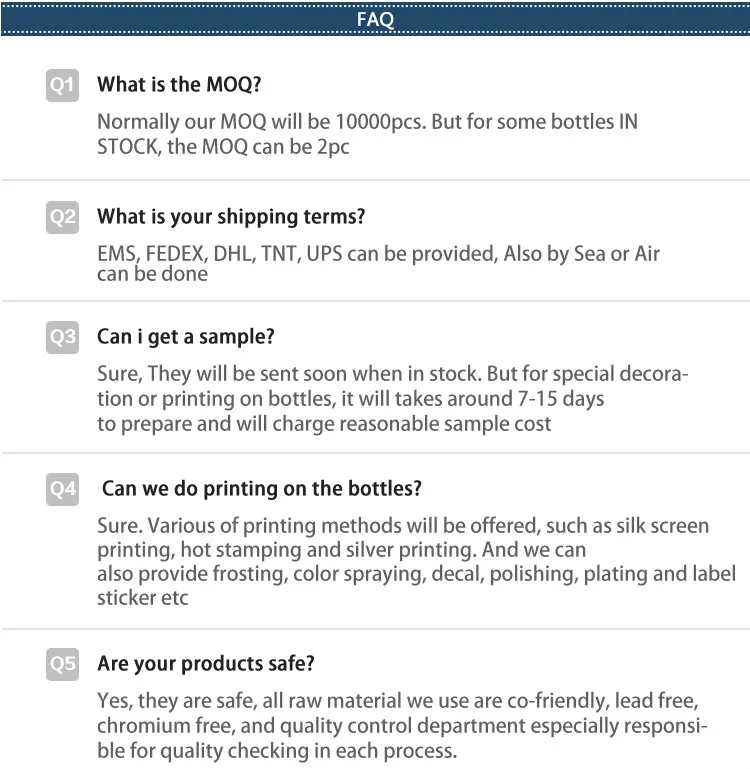Screen dimensions: 750x769
Task: Click the Q4 badge icon
Action: click(62, 489)
